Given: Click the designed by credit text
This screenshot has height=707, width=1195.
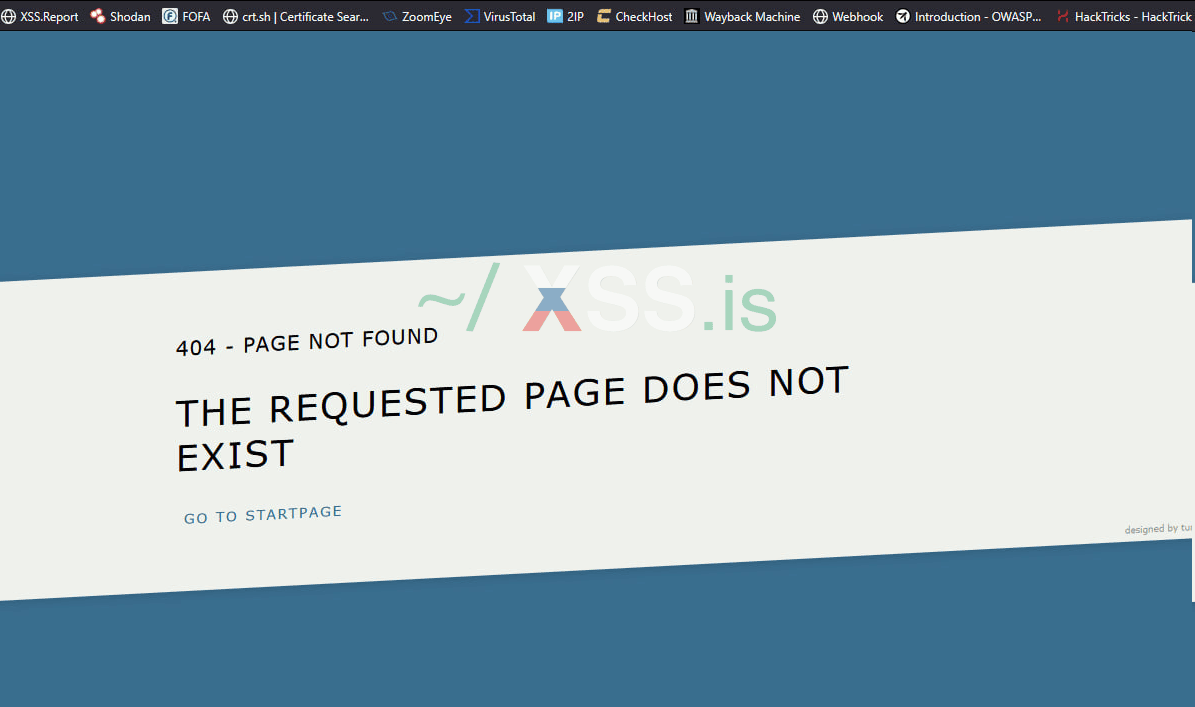Looking at the screenshot, I should [x=1158, y=528].
